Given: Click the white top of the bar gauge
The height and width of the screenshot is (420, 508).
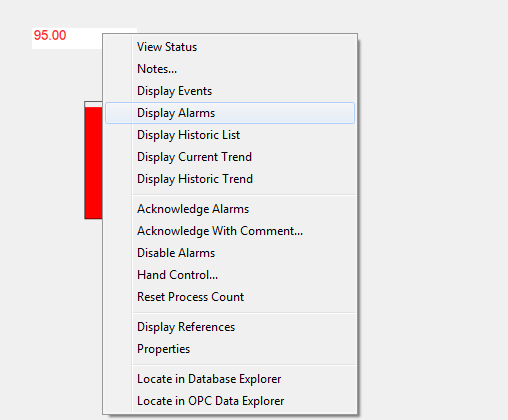Looking at the screenshot, I should pyautogui.click(x=94, y=104).
